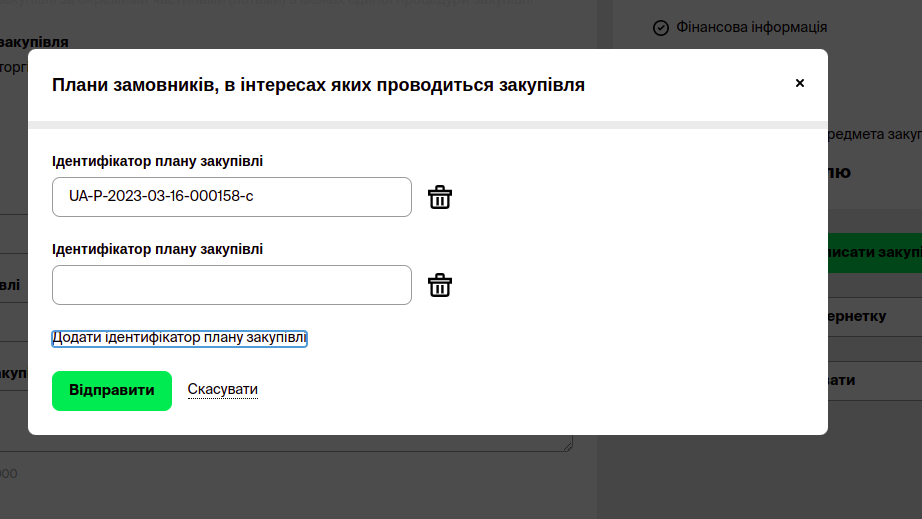
Task: Focus the field containing UA-P-2023-03-16-000158-c
Action: click(x=231, y=197)
